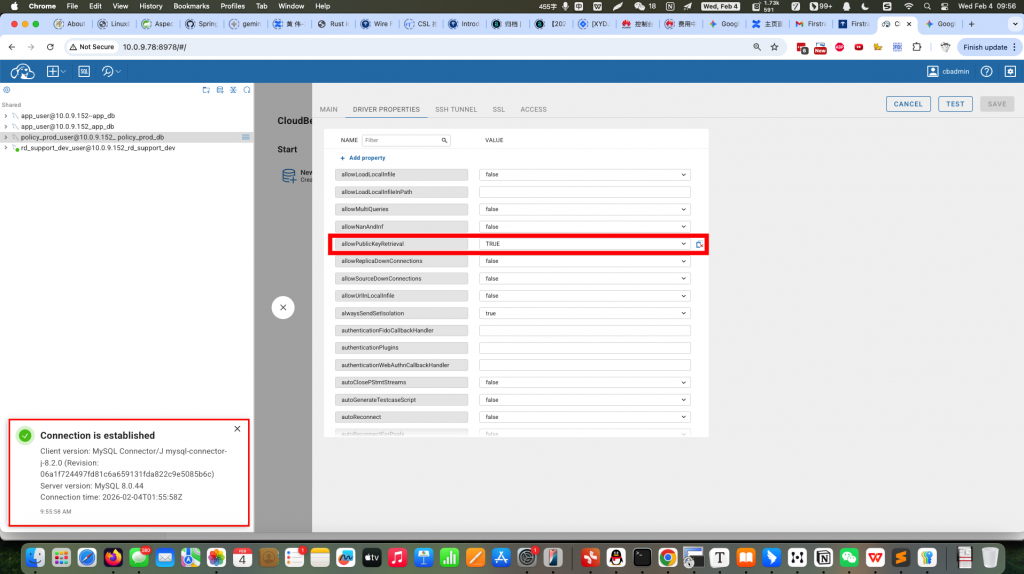Click the navigator settings gear icon
The image size is (1024, 574).
click(x=6, y=90)
